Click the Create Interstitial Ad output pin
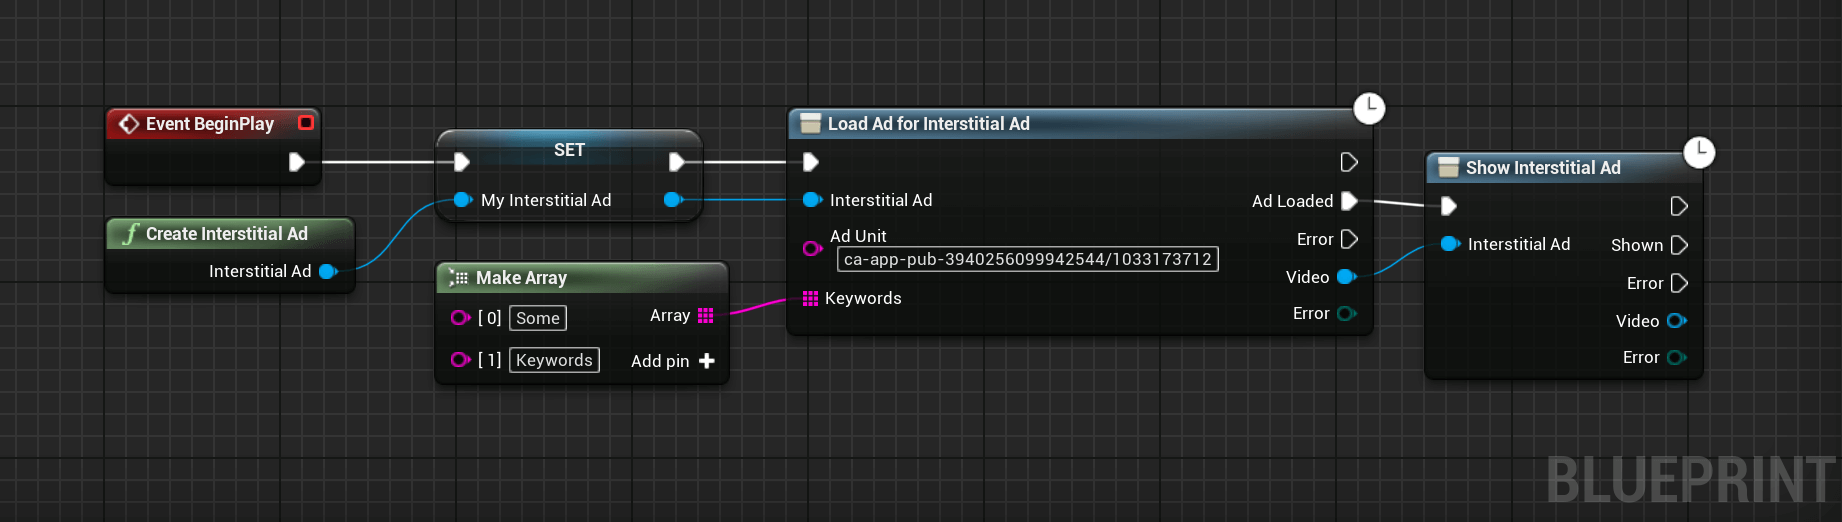 coord(328,271)
